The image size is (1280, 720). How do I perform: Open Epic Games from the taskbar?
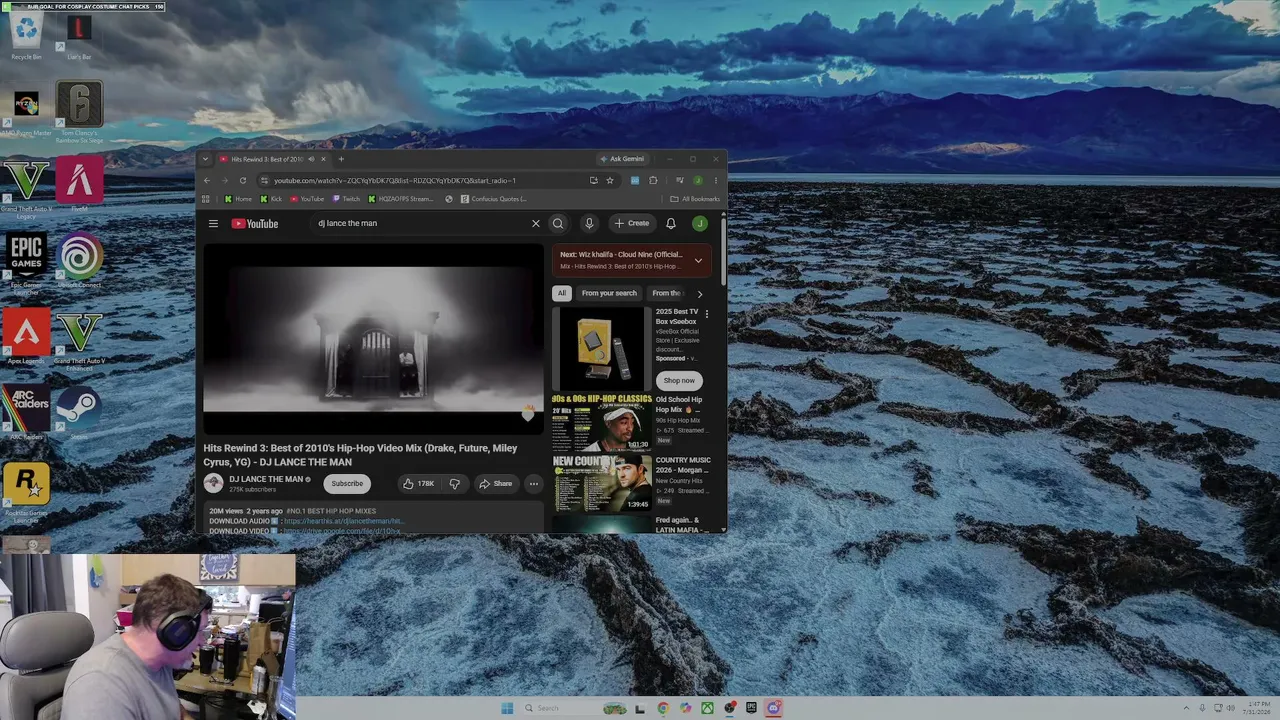pos(751,708)
